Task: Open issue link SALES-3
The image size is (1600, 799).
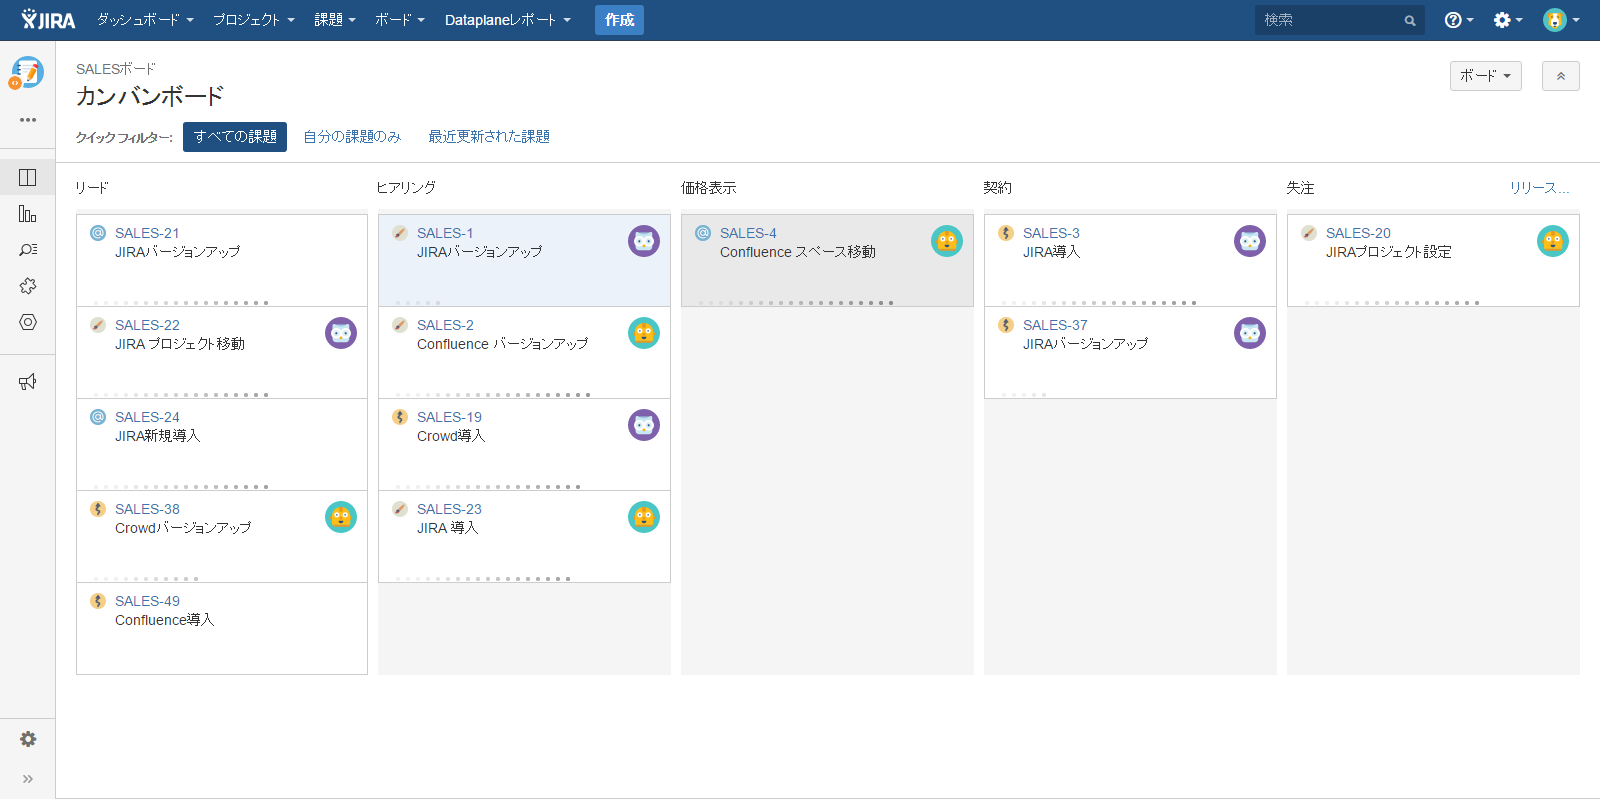Action: pos(1051,233)
